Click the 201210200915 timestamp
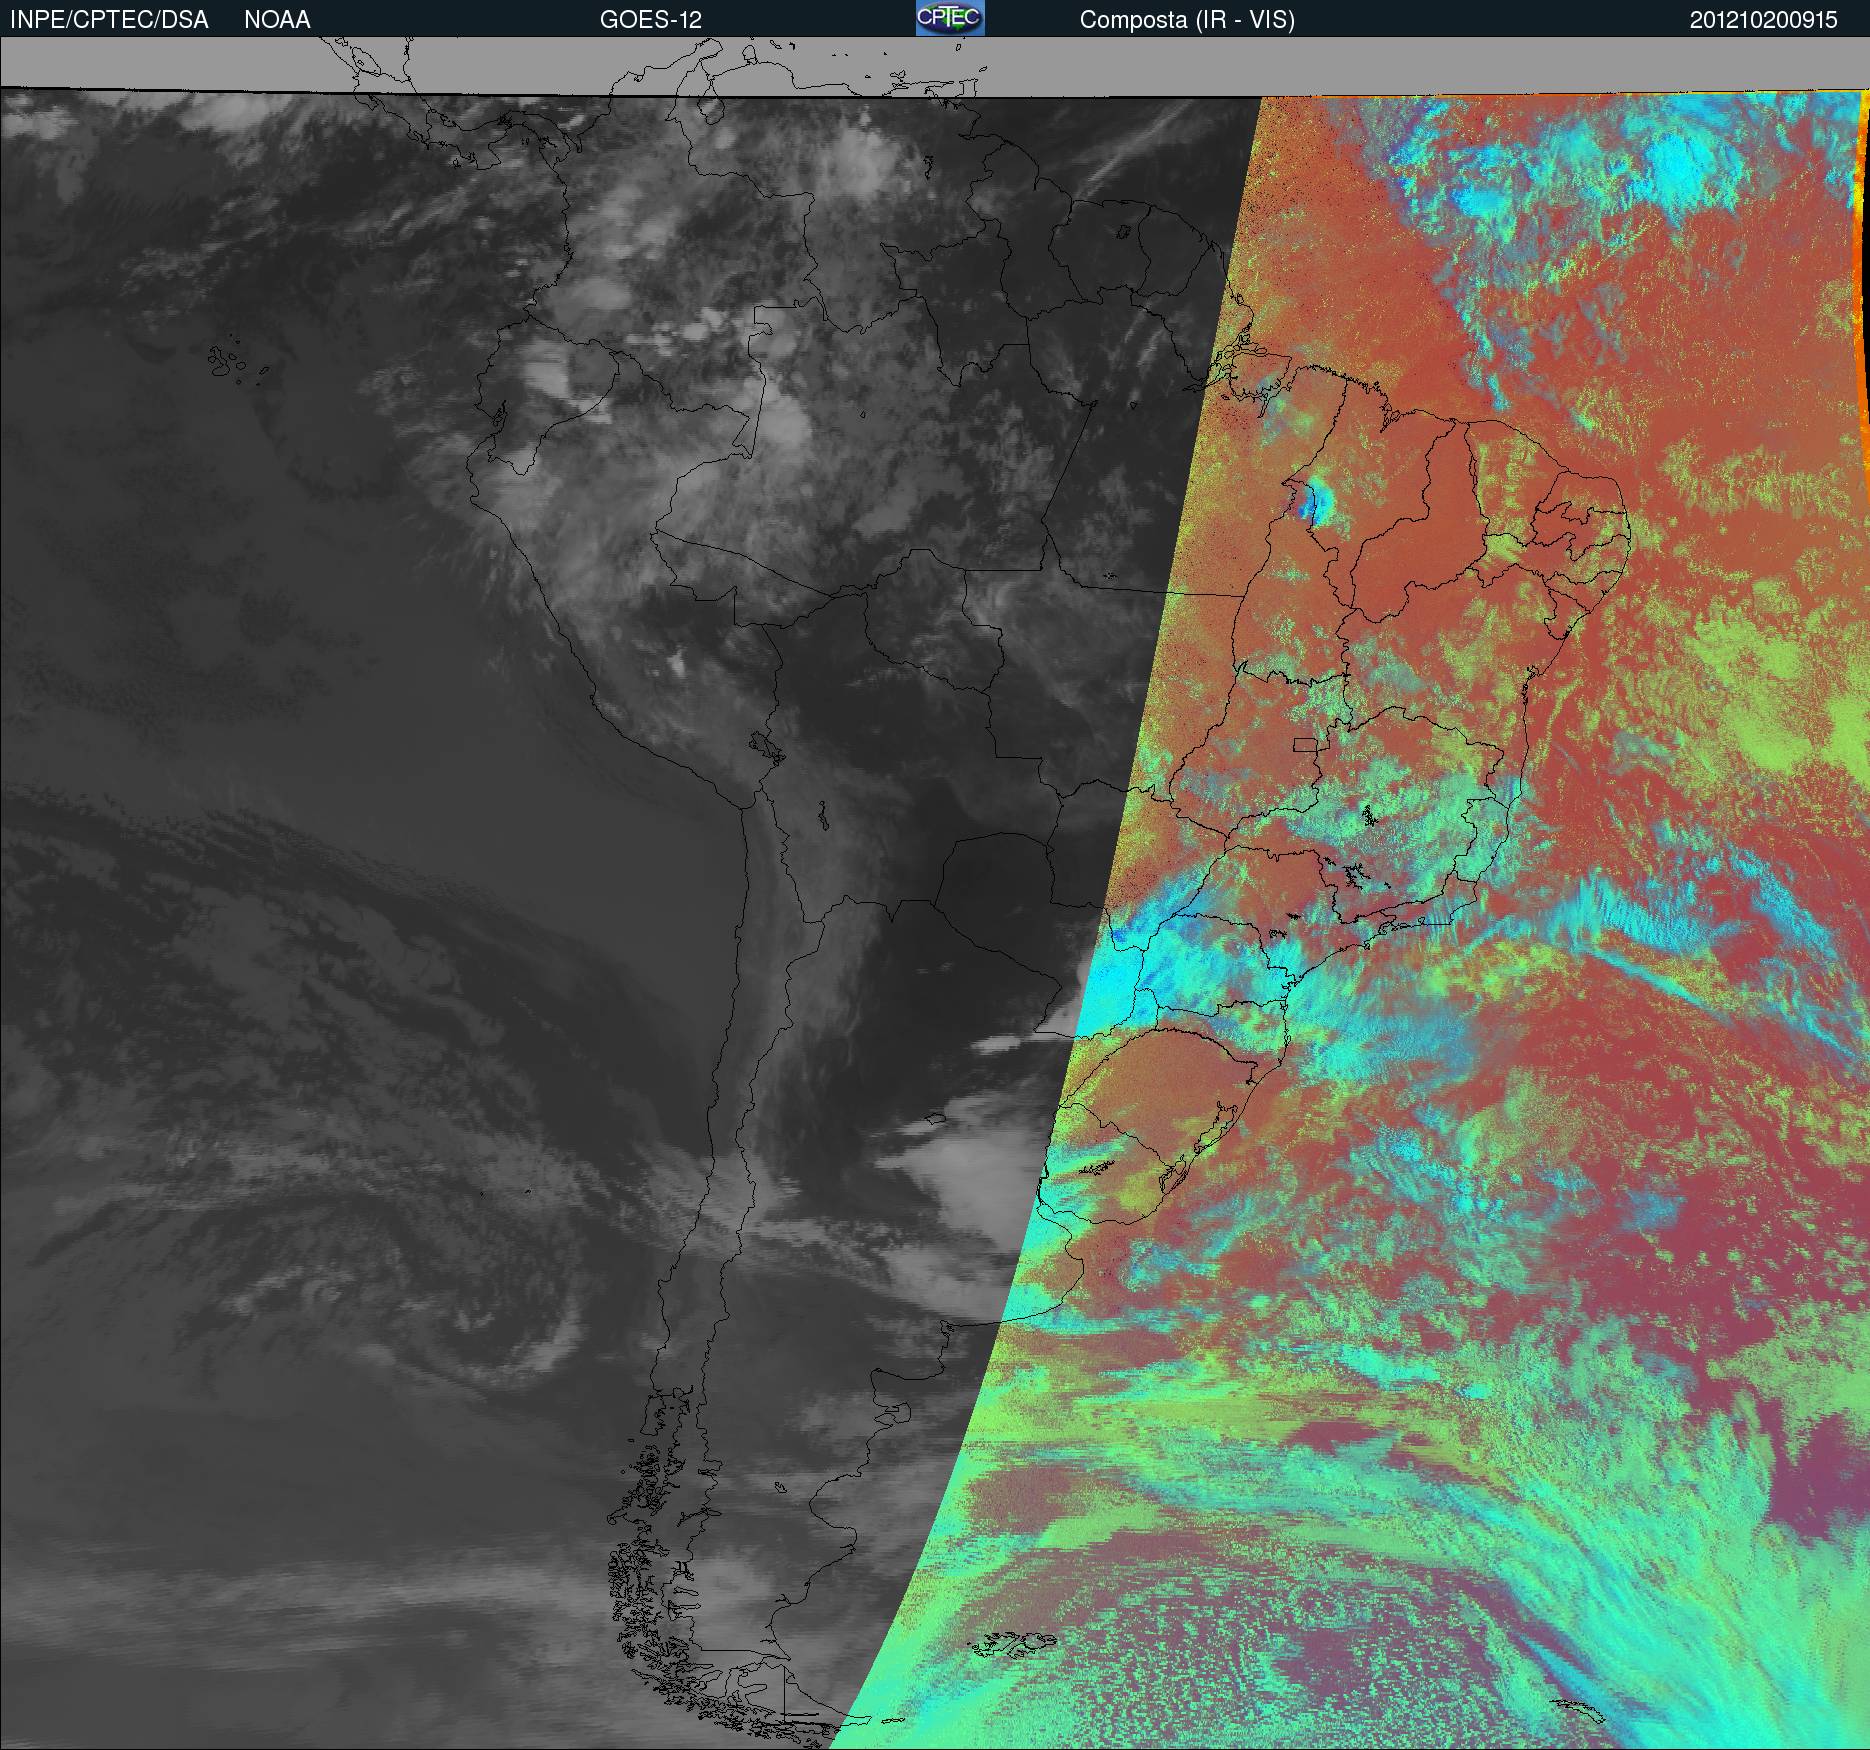This screenshot has height=1750, width=1870. [1764, 20]
